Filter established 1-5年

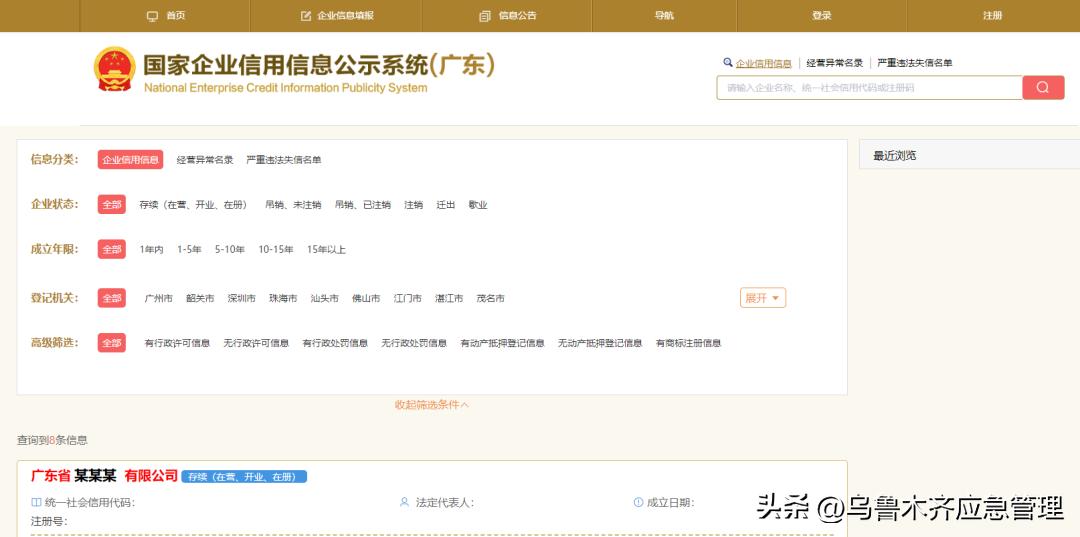(x=189, y=250)
